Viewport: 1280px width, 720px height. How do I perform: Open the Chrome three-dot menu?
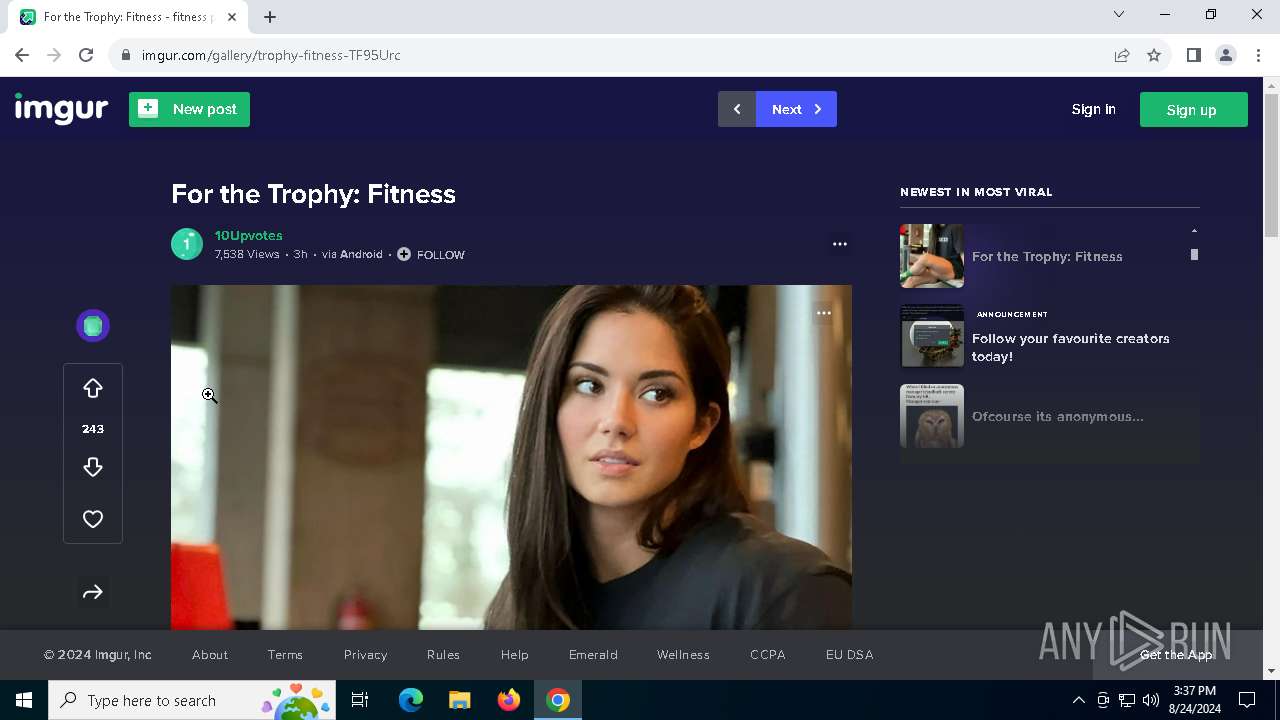point(1258,55)
